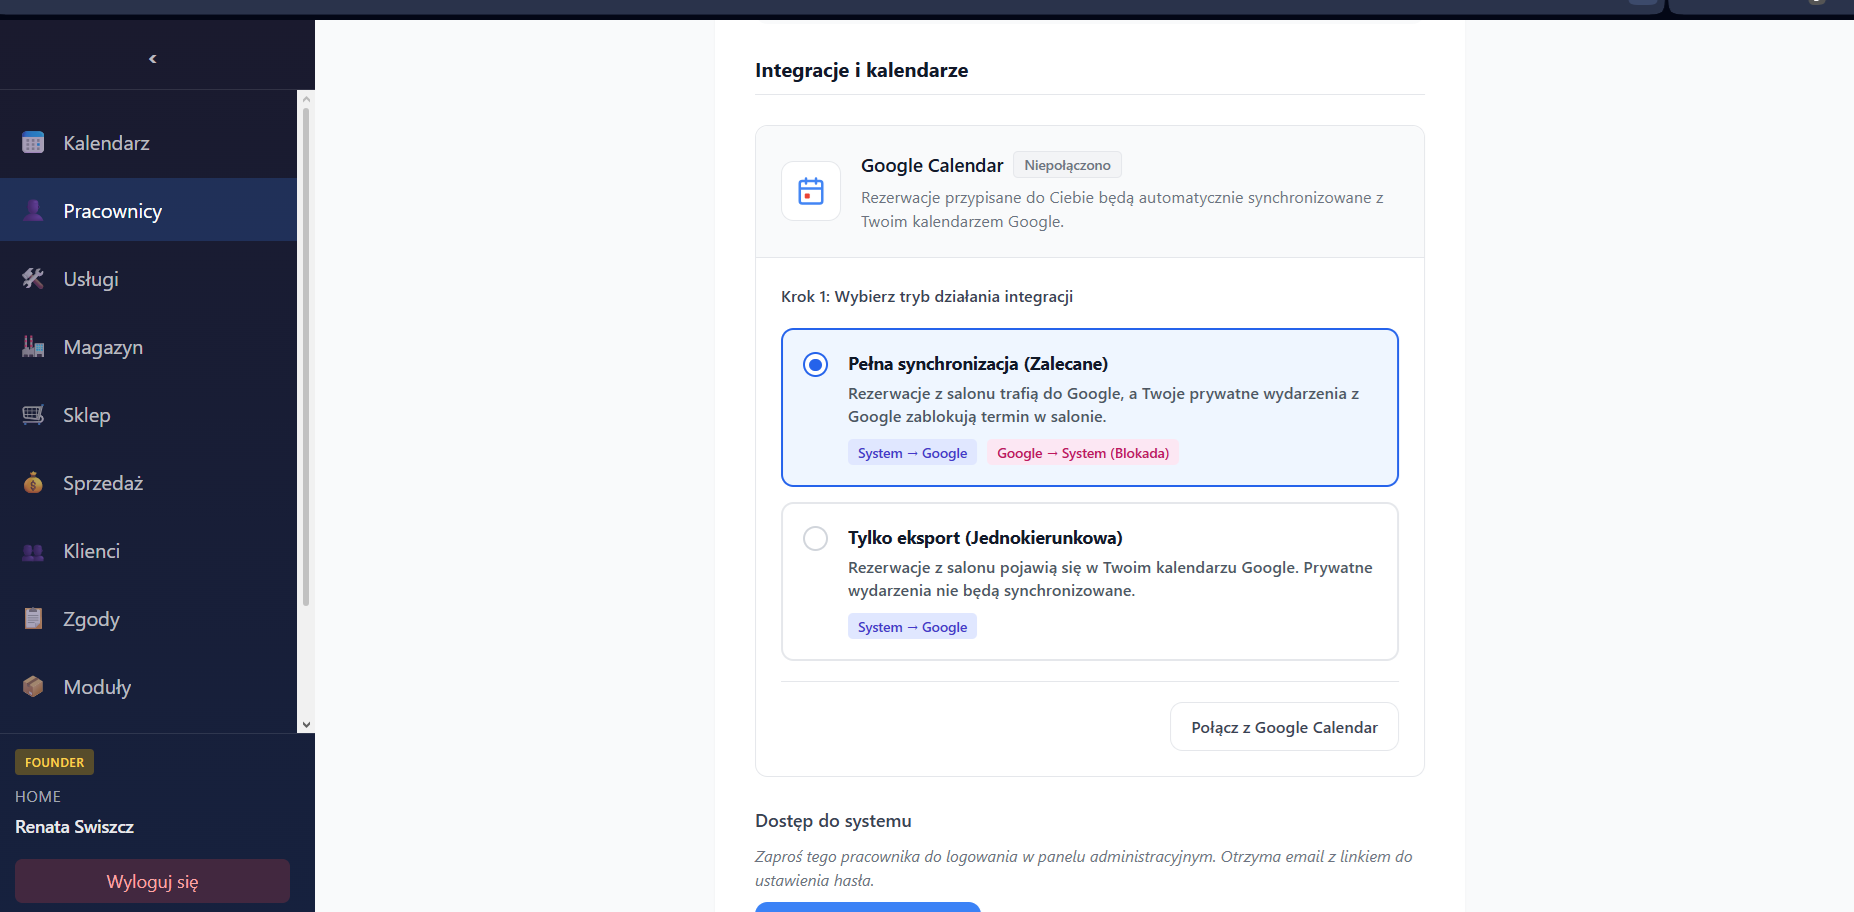
Task: Open Sprzedaż using the coin icon
Action: click(x=33, y=482)
